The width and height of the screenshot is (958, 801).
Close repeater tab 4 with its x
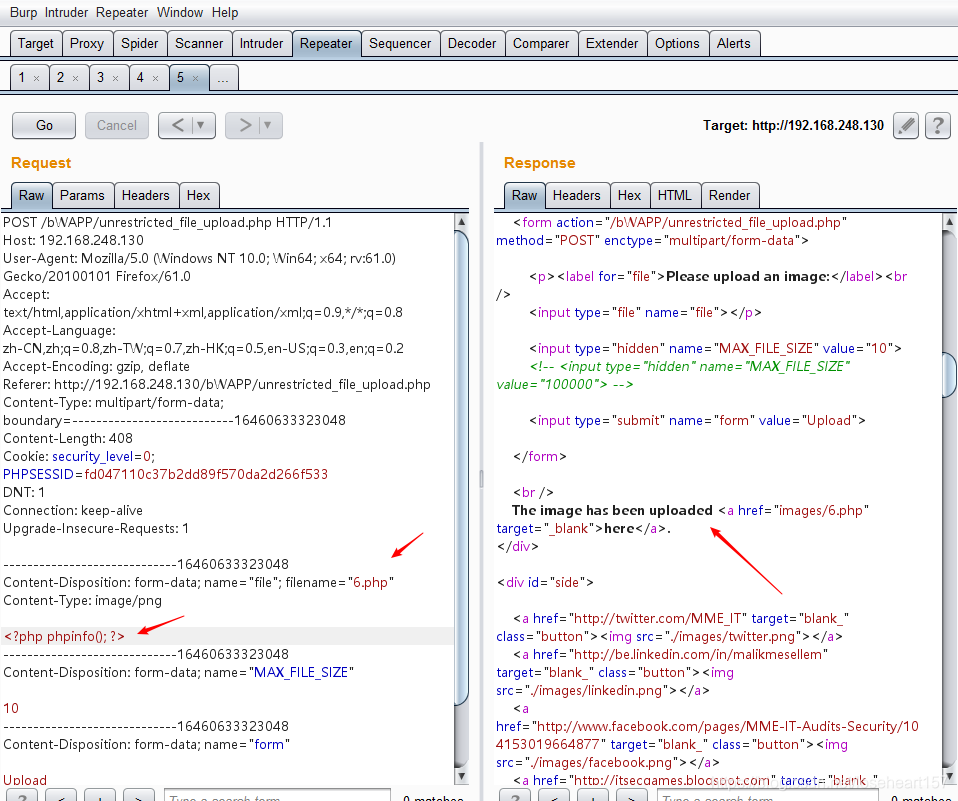(x=155, y=78)
